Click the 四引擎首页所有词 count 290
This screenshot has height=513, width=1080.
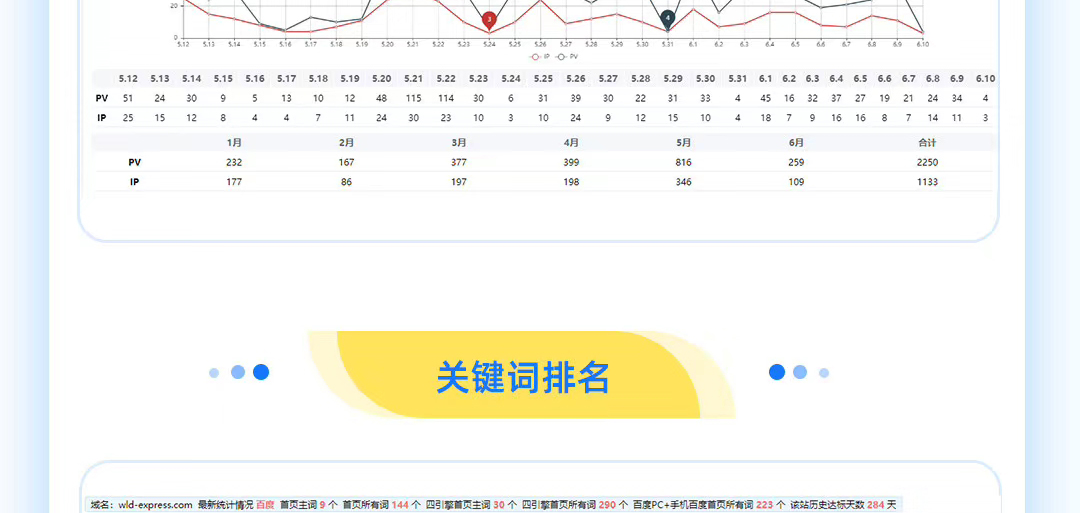point(608,505)
